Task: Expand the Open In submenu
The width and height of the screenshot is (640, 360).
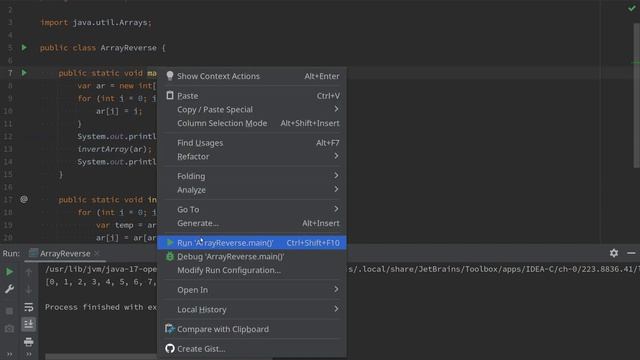Action: (x=252, y=290)
